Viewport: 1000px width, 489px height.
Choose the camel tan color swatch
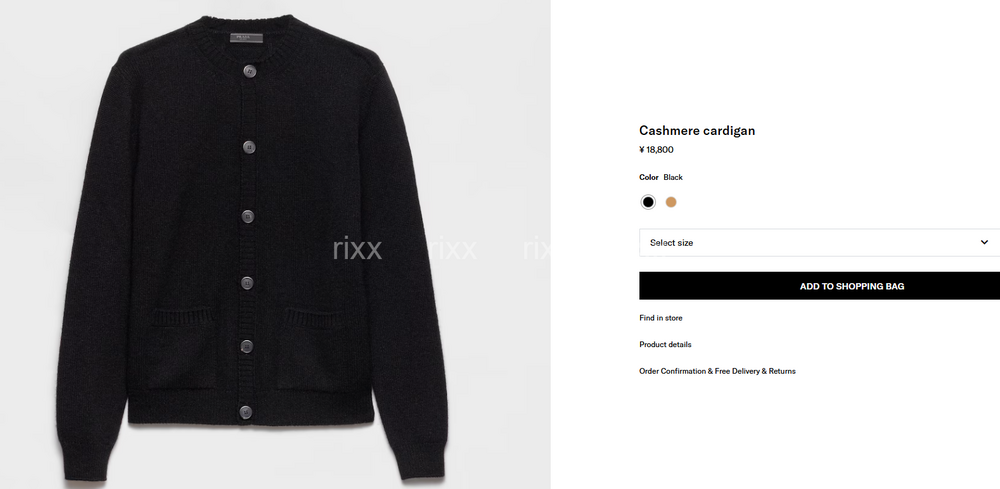671,202
